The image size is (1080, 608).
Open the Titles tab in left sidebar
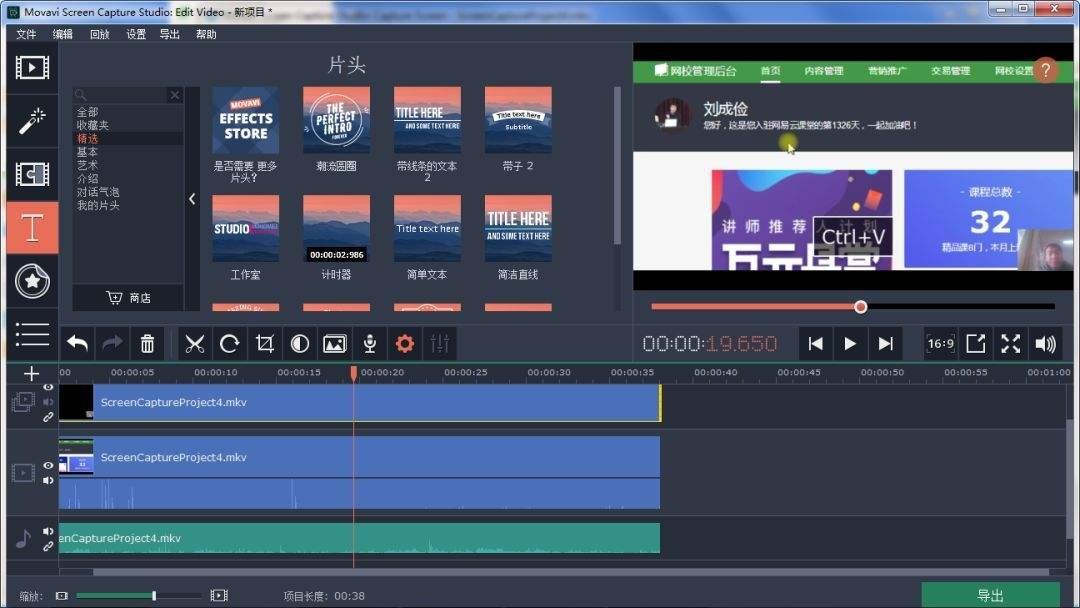[x=32, y=227]
